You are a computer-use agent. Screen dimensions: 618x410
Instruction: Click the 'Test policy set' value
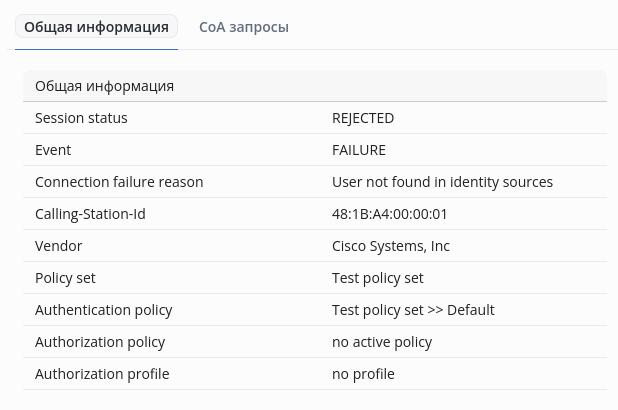(378, 278)
